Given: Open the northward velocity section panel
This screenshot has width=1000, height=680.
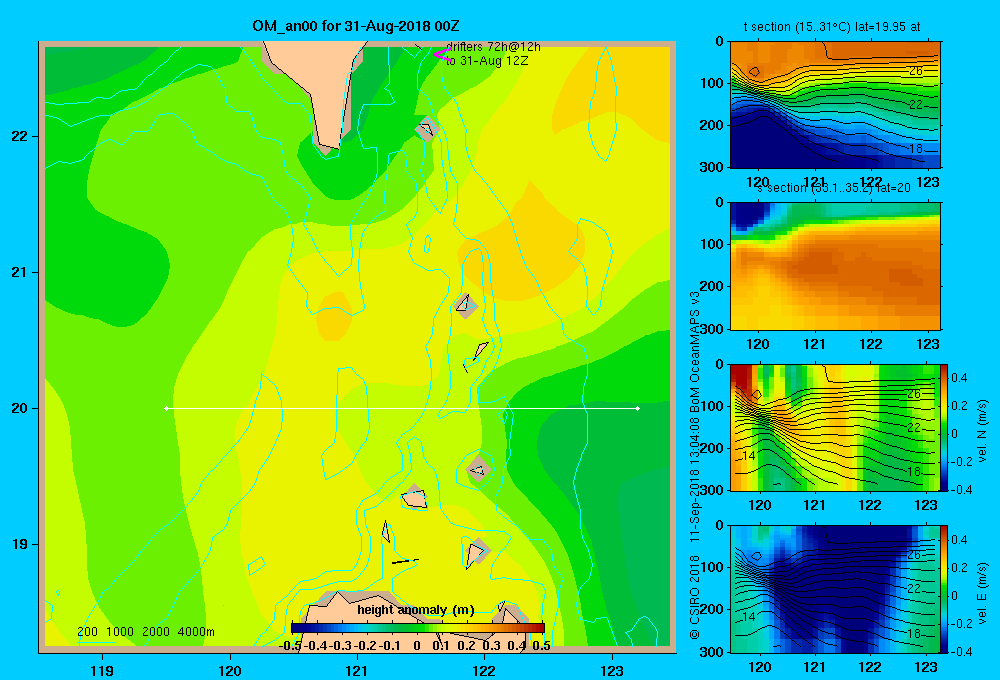Looking at the screenshot, I should click(x=835, y=427).
